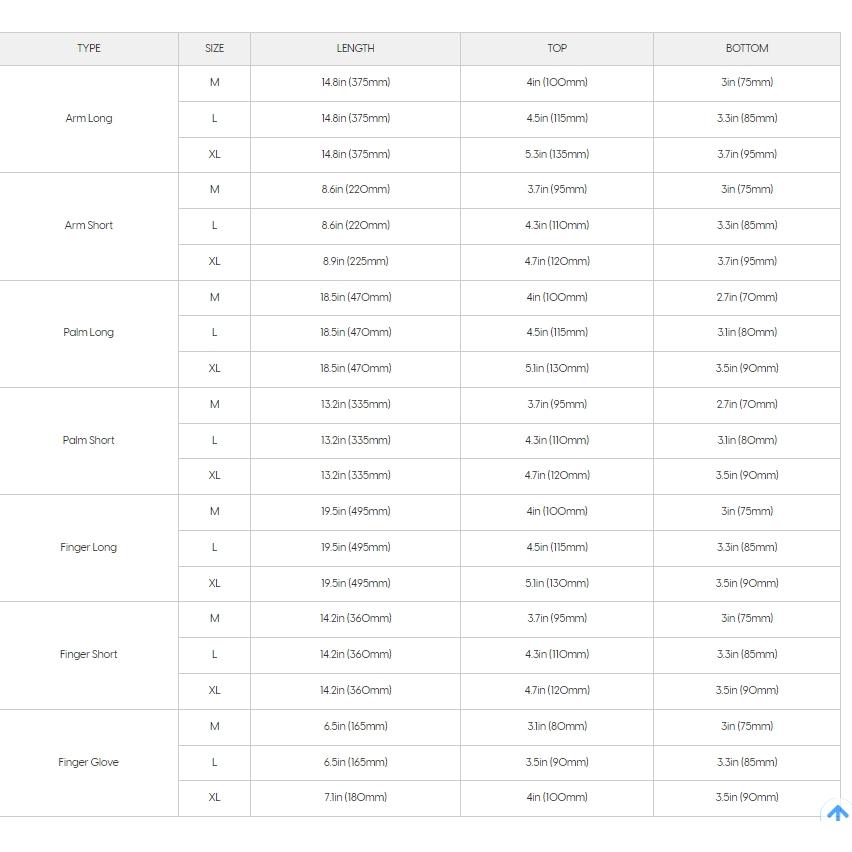Select the 3.1in (80mm) top cell
The width and height of the screenshot is (852, 852).
tap(557, 726)
